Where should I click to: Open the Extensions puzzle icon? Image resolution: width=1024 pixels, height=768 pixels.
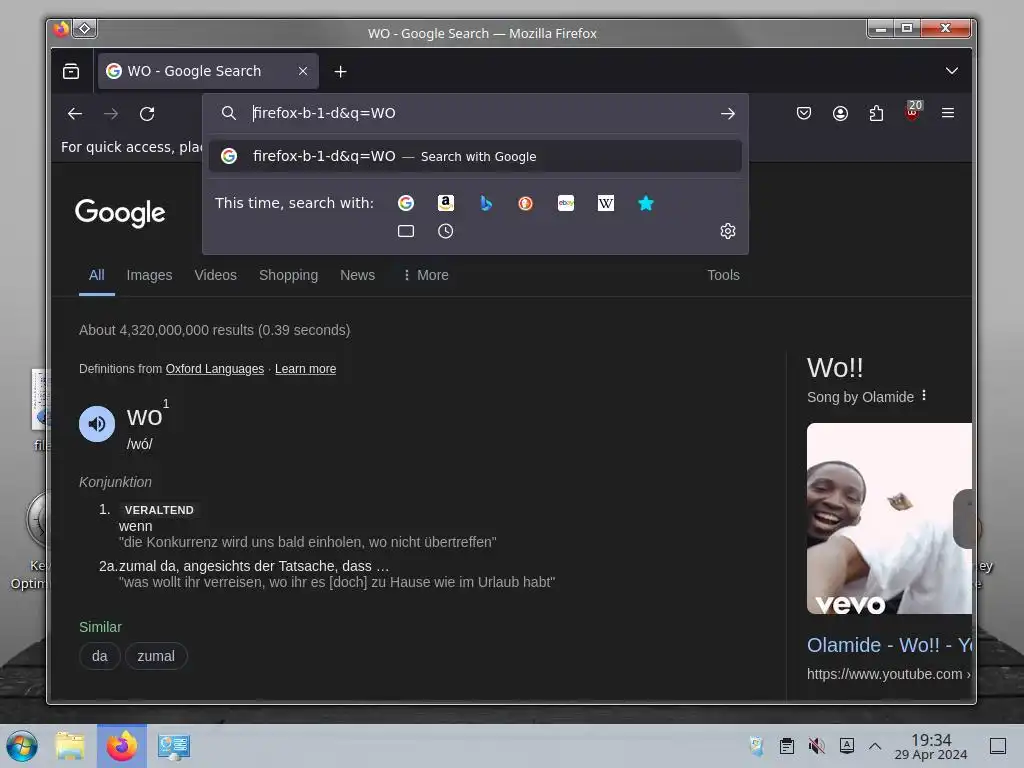coord(876,114)
